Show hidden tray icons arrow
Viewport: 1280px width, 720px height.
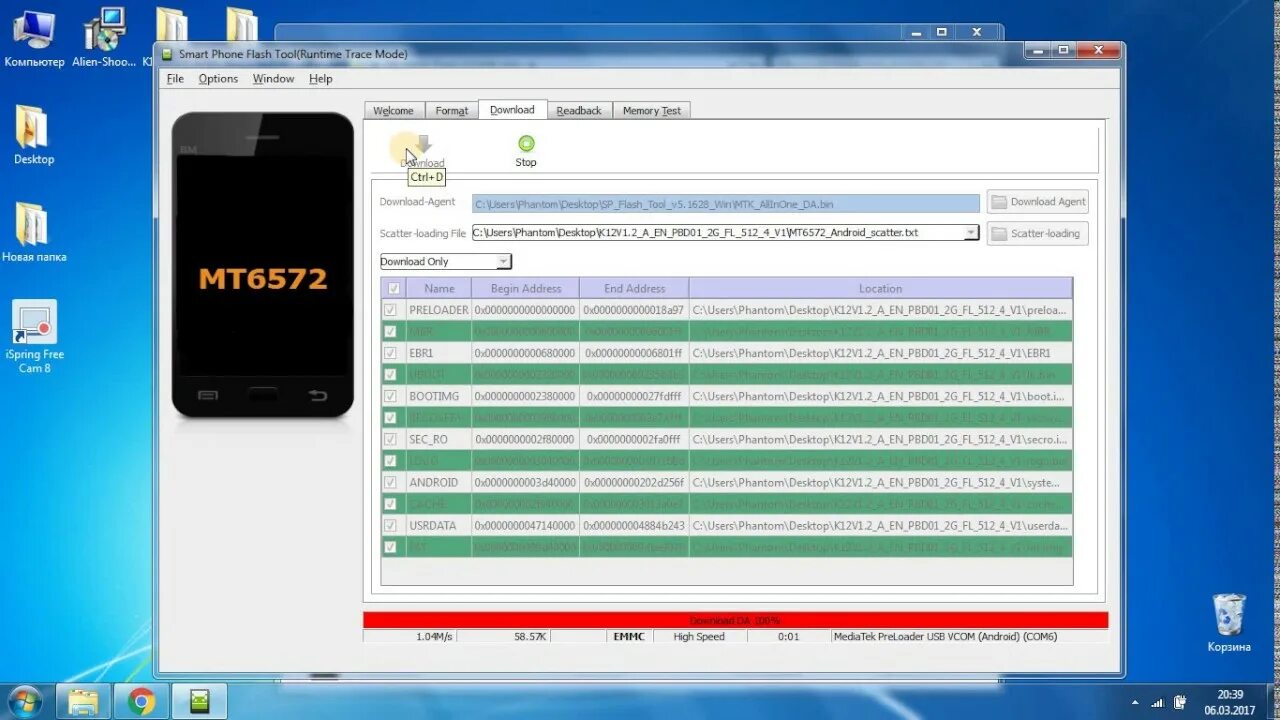(x=1135, y=703)
